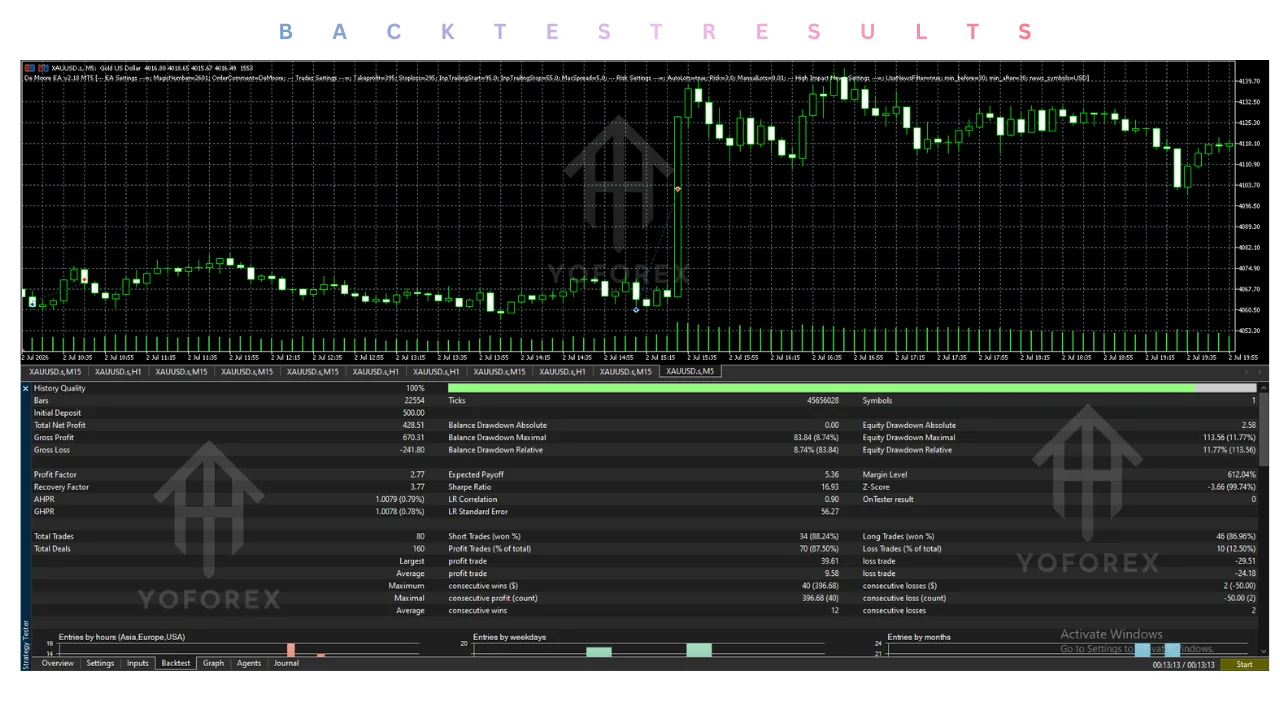Screen dimensions: 1280x720
Task: Click the chart tabs scroll-right arrow
Action: (1260, 372)
